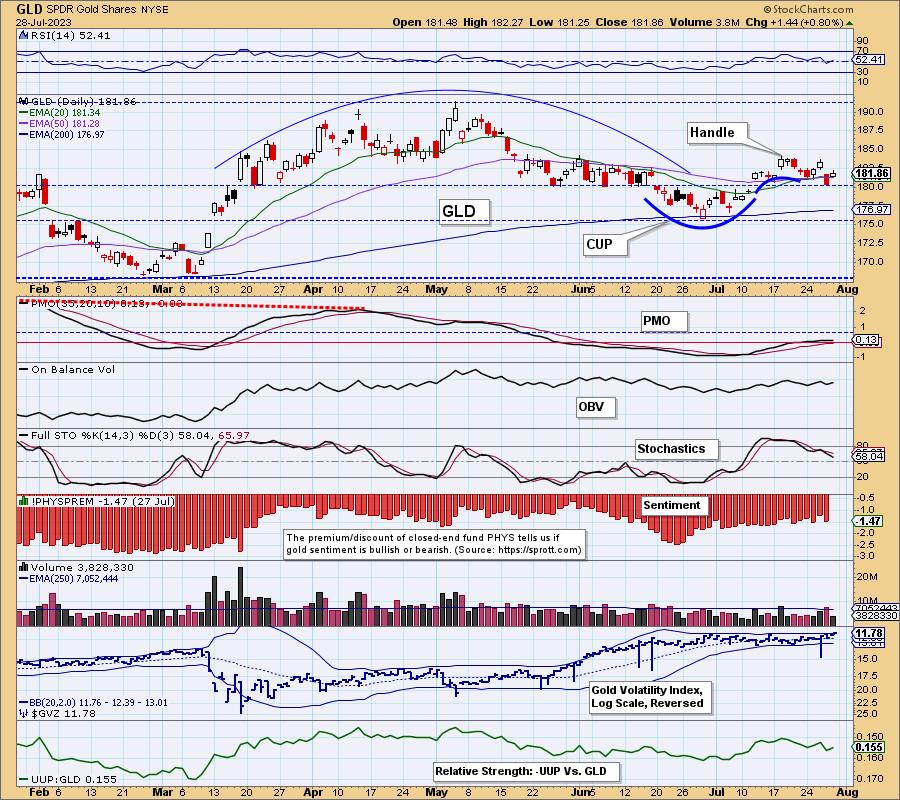Click the 11.78 volatility value tag
This screenshot has height=800, width=900.
coord(870,633)
